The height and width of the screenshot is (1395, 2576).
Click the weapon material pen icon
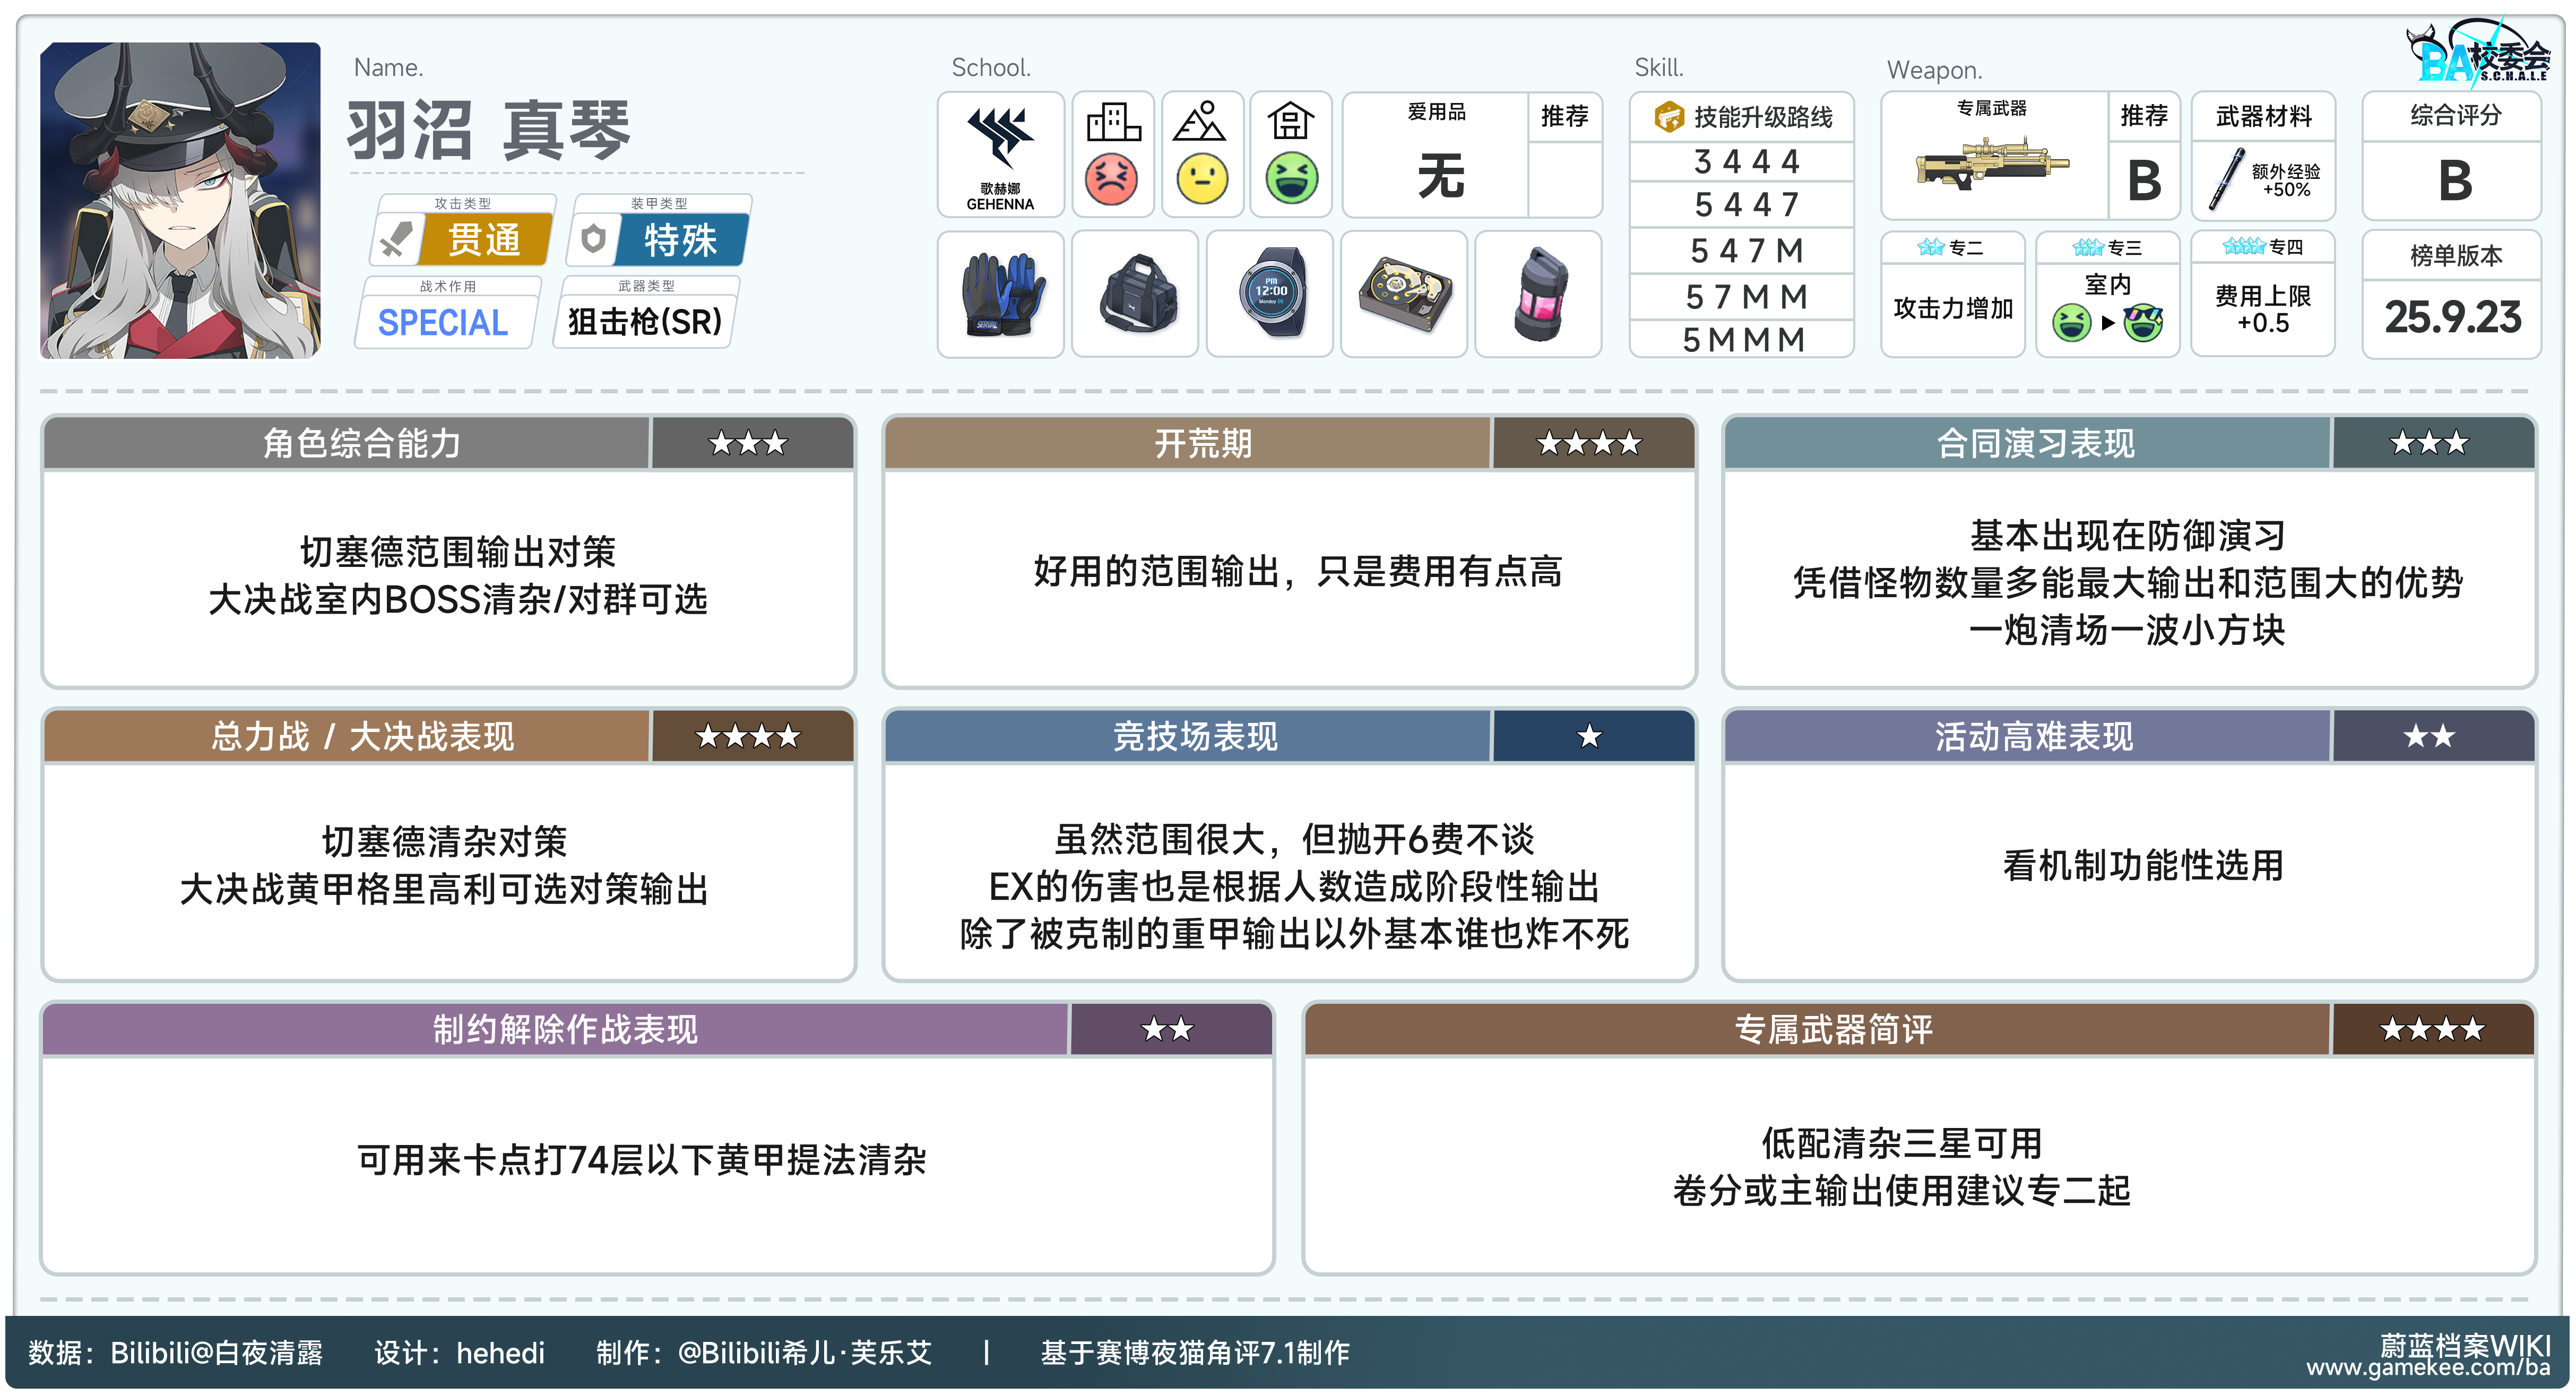(2227, 180)
